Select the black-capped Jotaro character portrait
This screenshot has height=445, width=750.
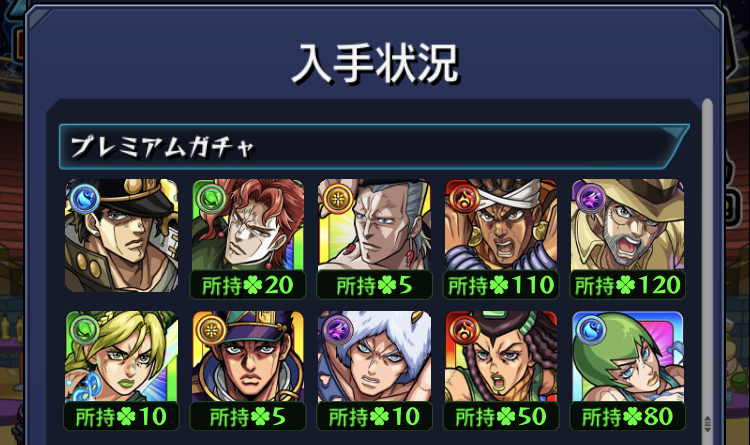(x=121, y=235)
